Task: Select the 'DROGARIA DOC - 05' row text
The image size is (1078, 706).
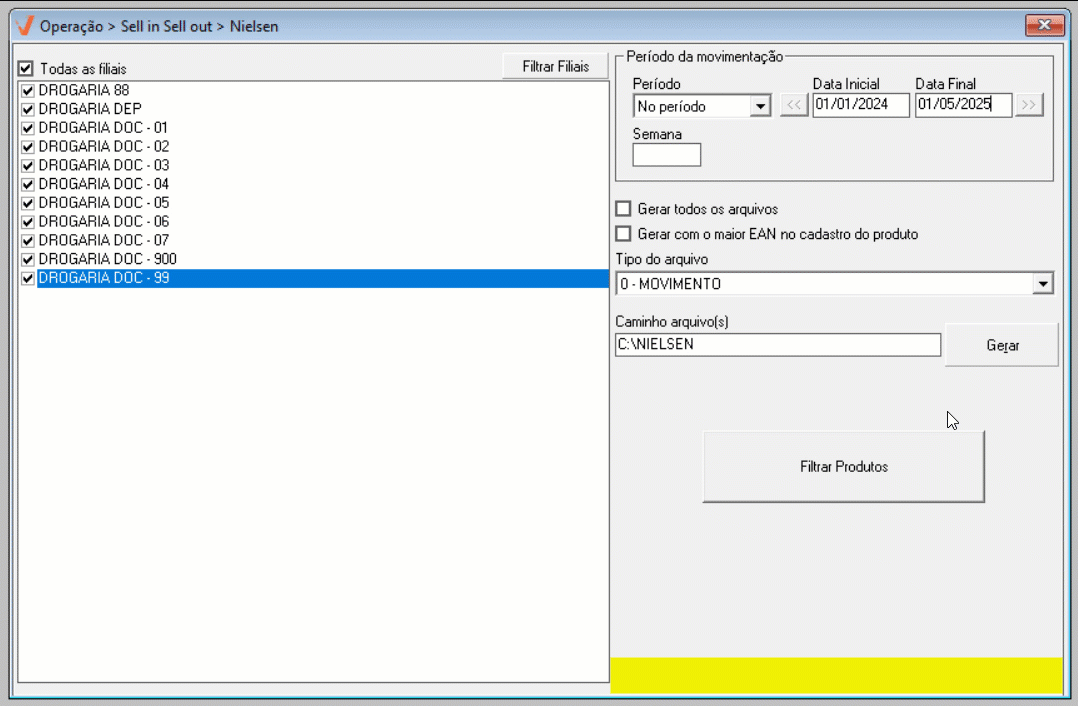Action: [104, 202]
